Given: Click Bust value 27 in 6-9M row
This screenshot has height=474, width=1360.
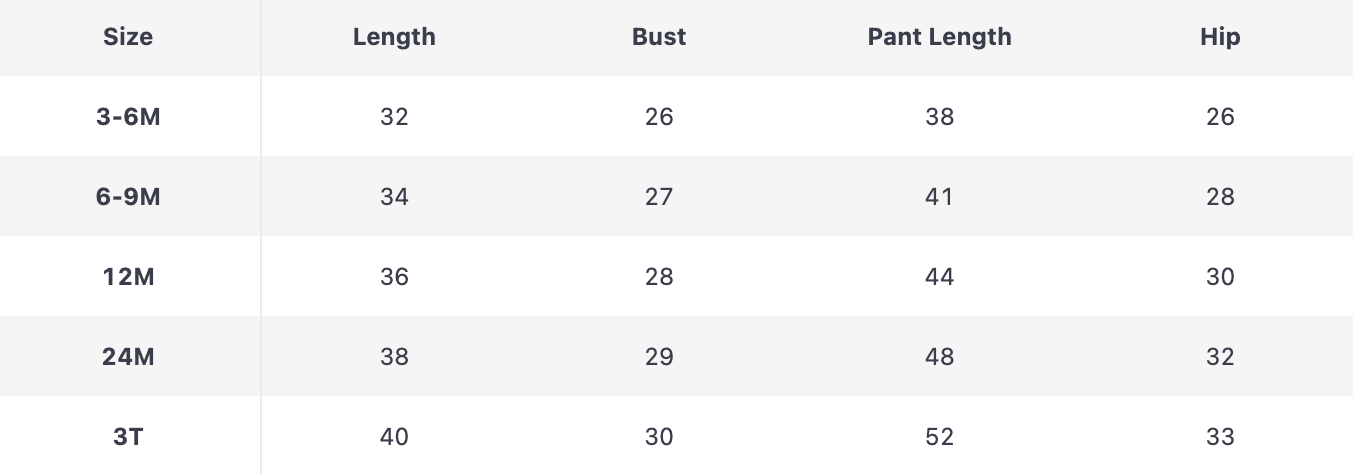Looking at the screenshot, I should (659, 197).
